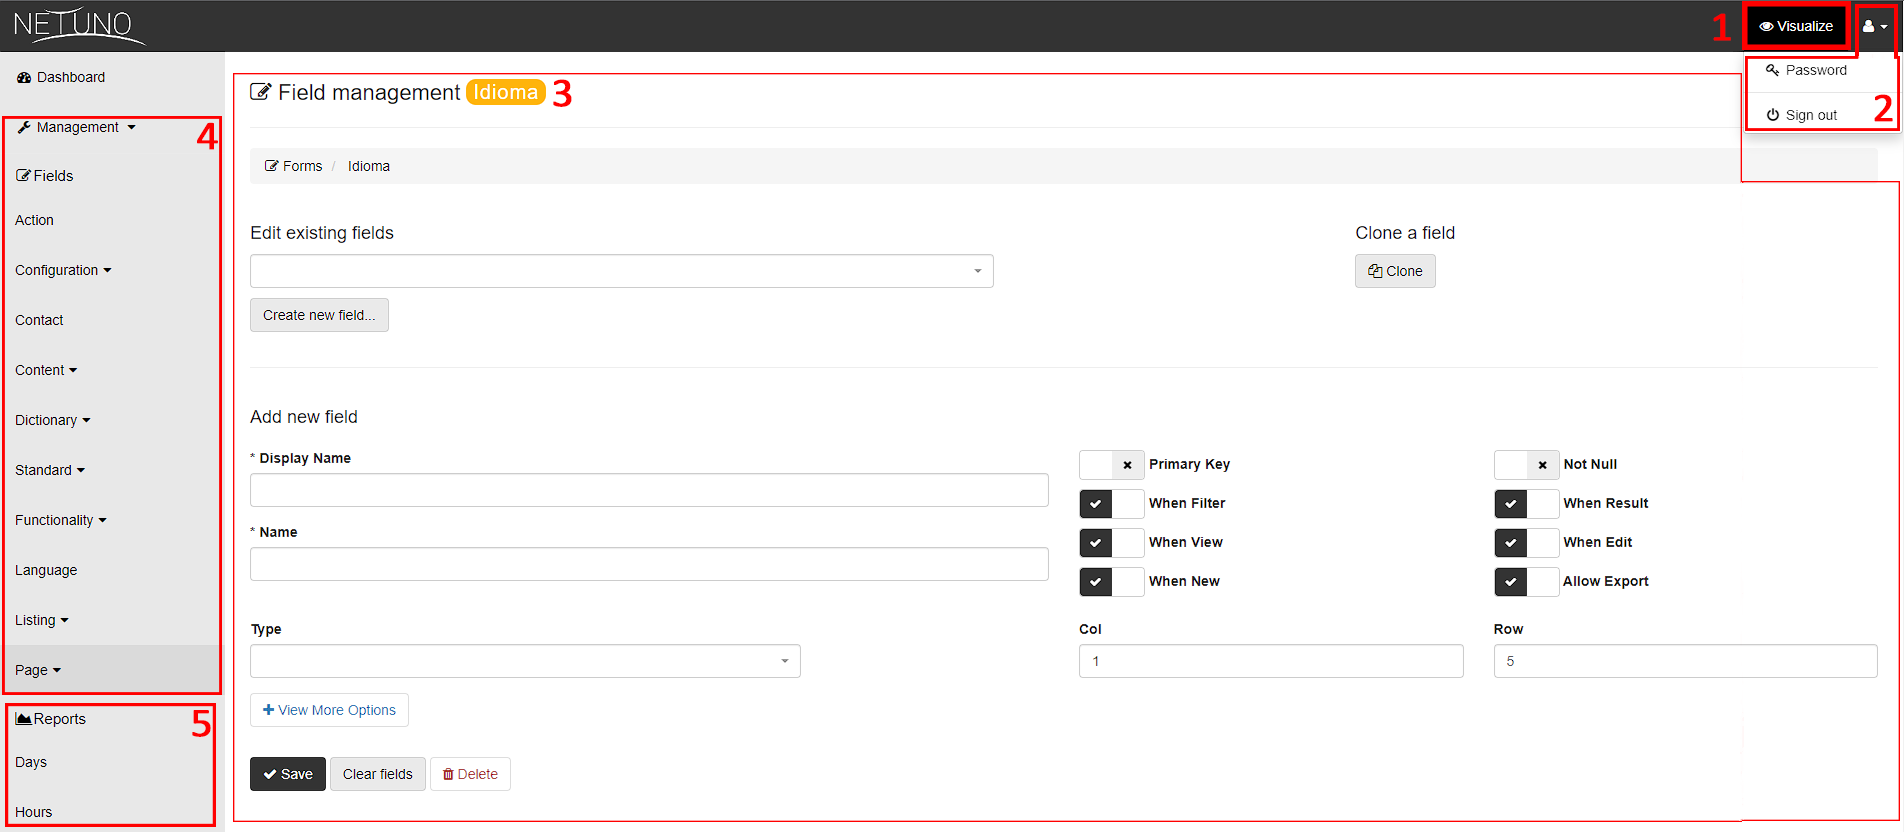Screen dimensions: 1904x832
Task: Toggle the When Edit switch
Action: (x=1526, y=543)
